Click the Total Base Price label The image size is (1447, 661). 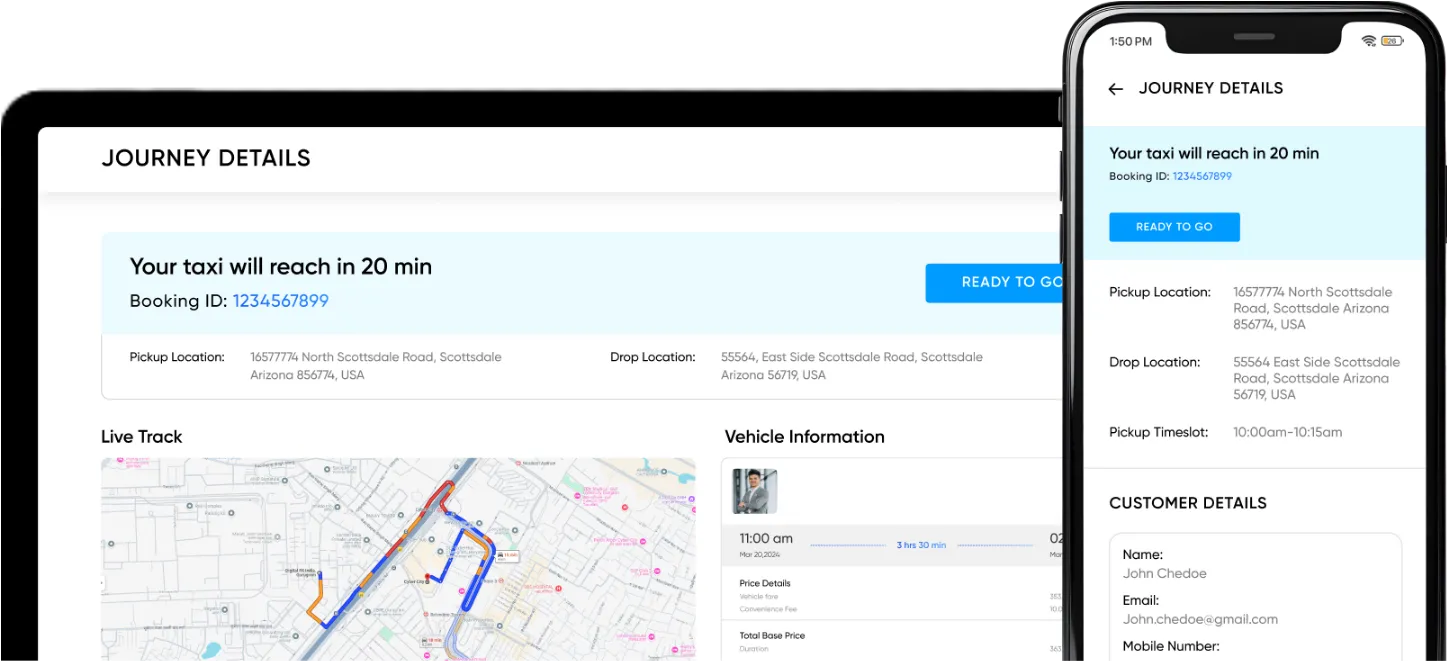click(x=772, y=635)
